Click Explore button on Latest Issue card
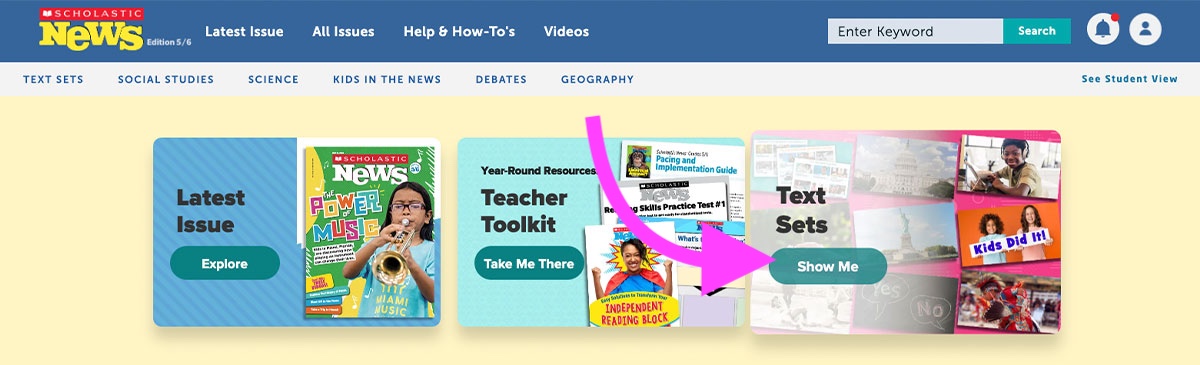The width and height of the screenshot is (1200, 365). [x=225, y=264]
